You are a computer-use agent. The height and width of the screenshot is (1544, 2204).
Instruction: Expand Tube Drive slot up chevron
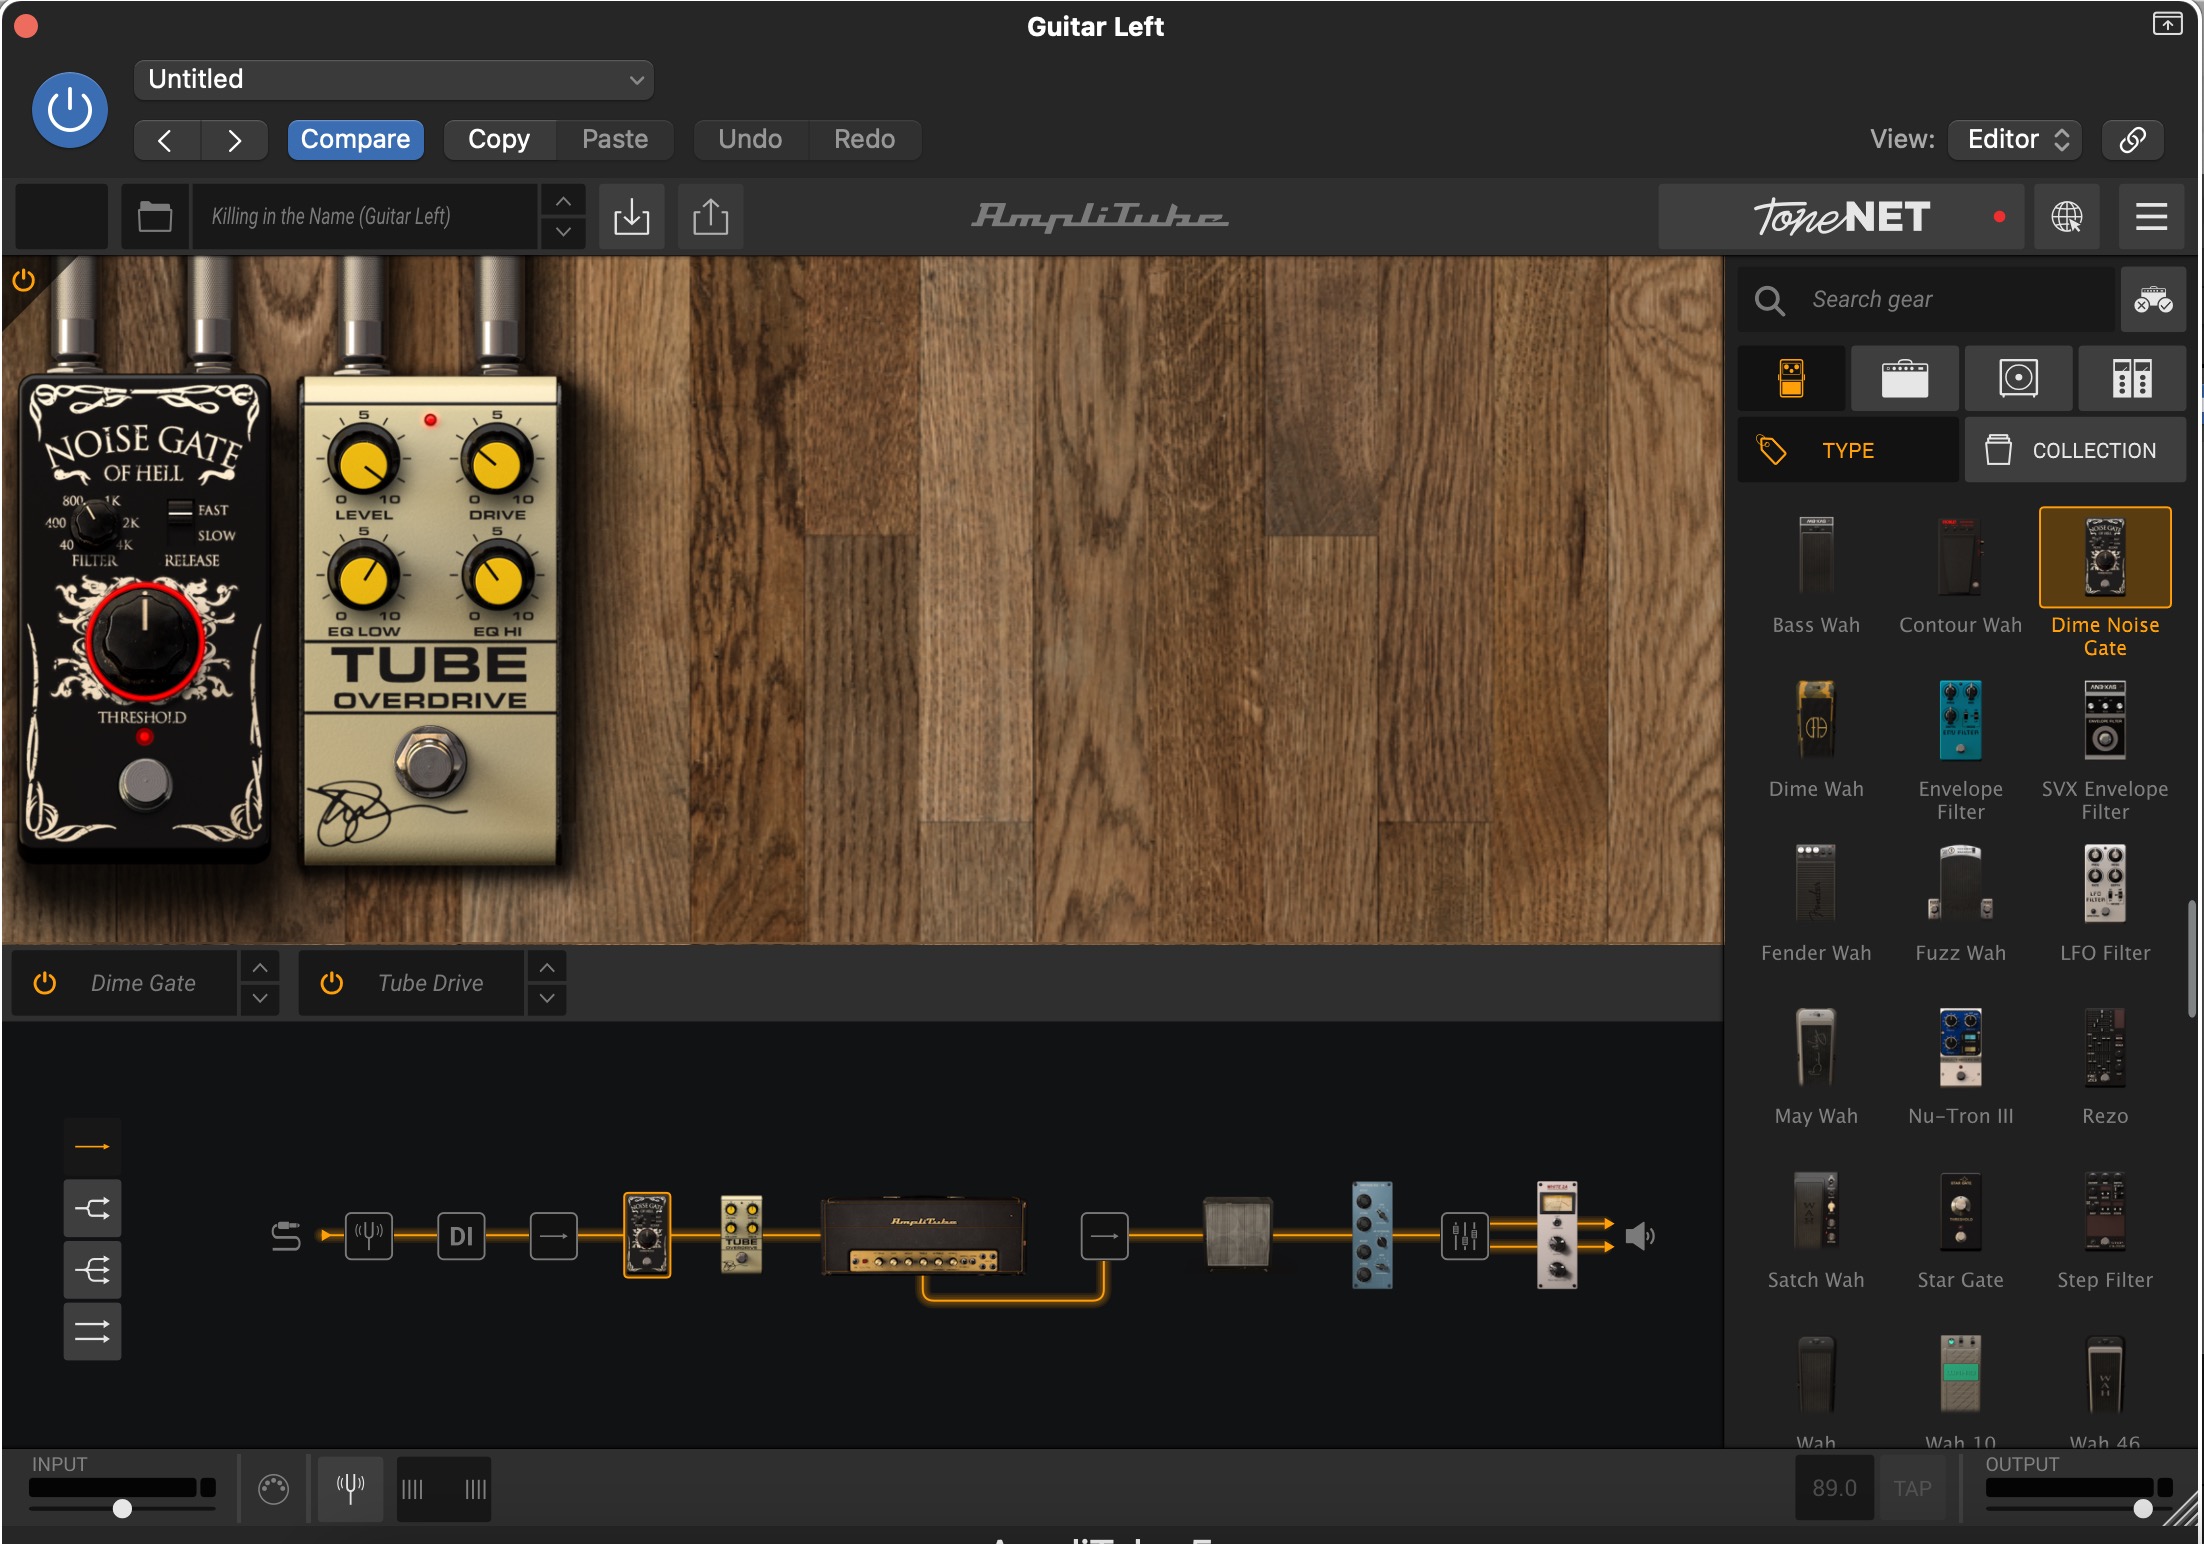pyautogui.click(x=547, y=967)
